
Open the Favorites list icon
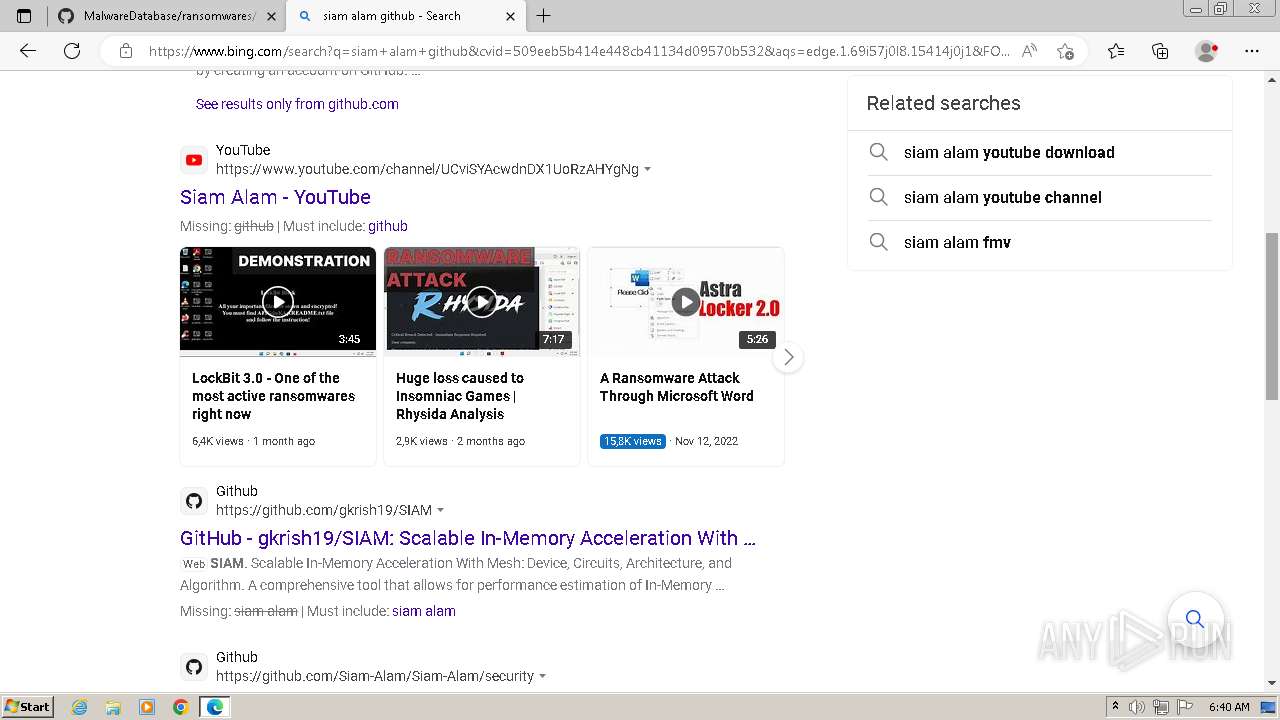pyautogui.click(x=1116, y=51)
